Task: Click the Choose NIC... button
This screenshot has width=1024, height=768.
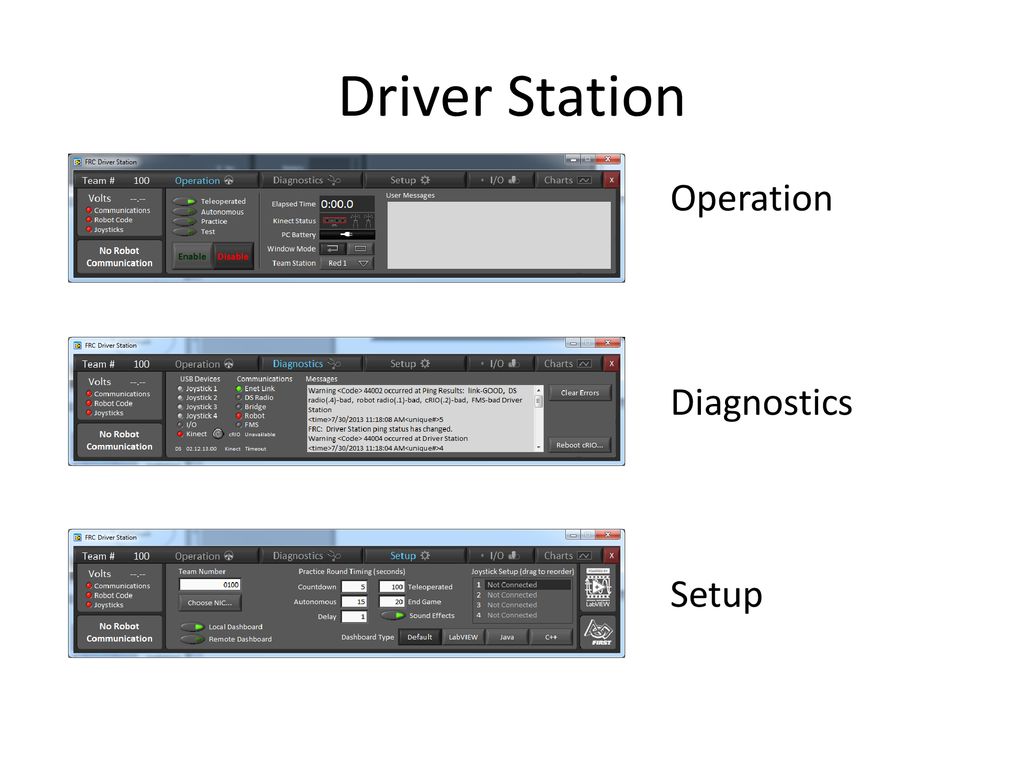Action: (x=210, y=603)
